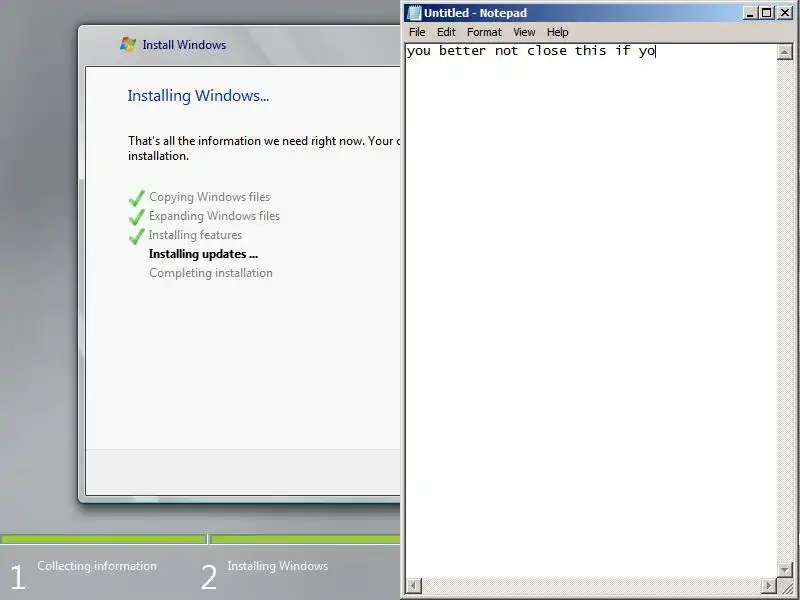Maximize the Untitled - Notepad window
This screenshot has height=600, width=800.
coord(766,13)
